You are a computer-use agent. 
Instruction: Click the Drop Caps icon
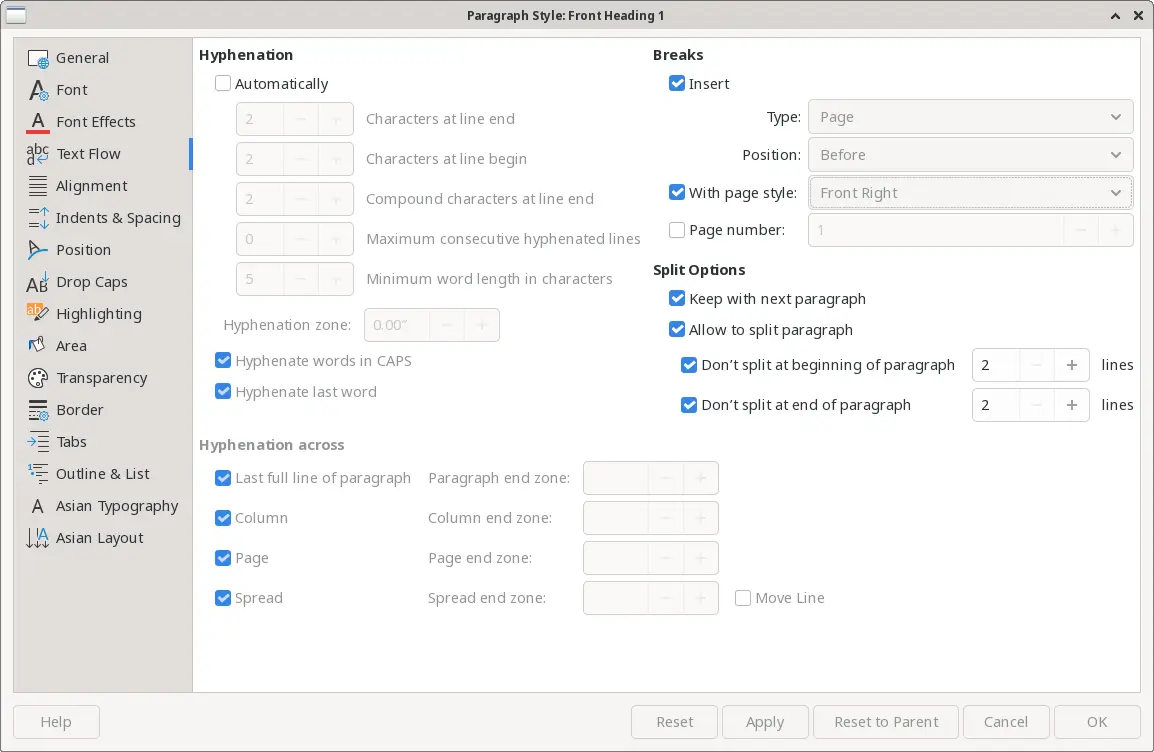(x=38, y=282)
